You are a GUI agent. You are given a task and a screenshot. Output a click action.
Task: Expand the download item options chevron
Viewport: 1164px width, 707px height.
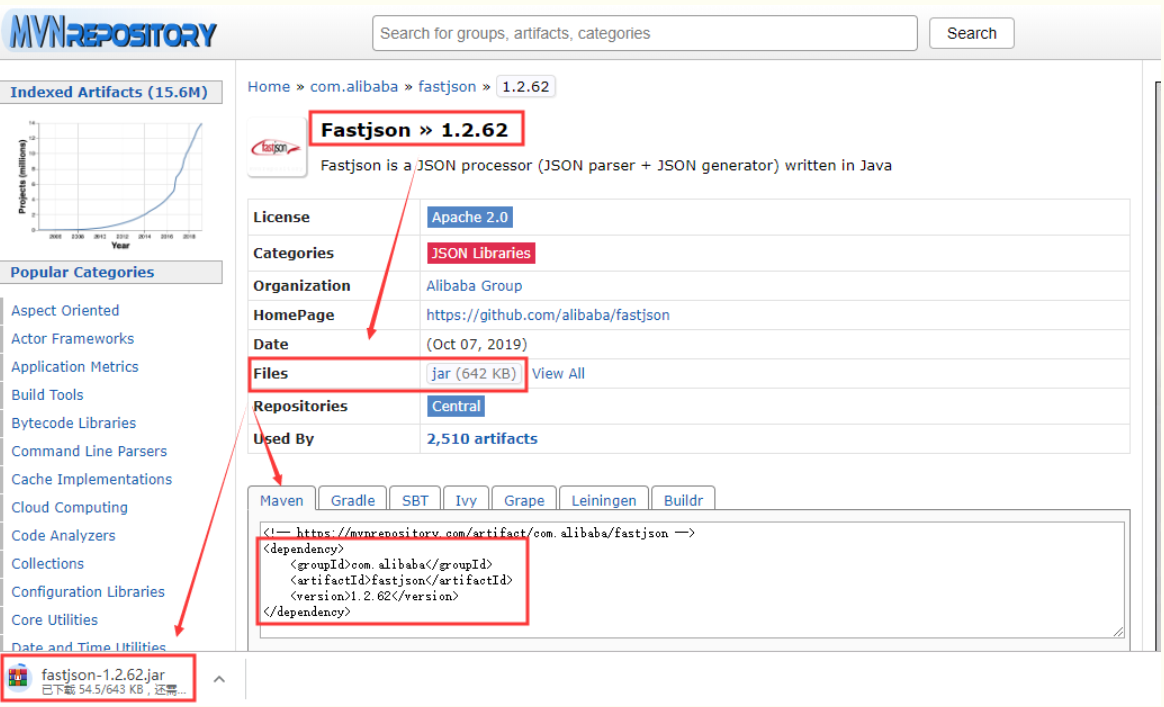click(x=219, y=679)
